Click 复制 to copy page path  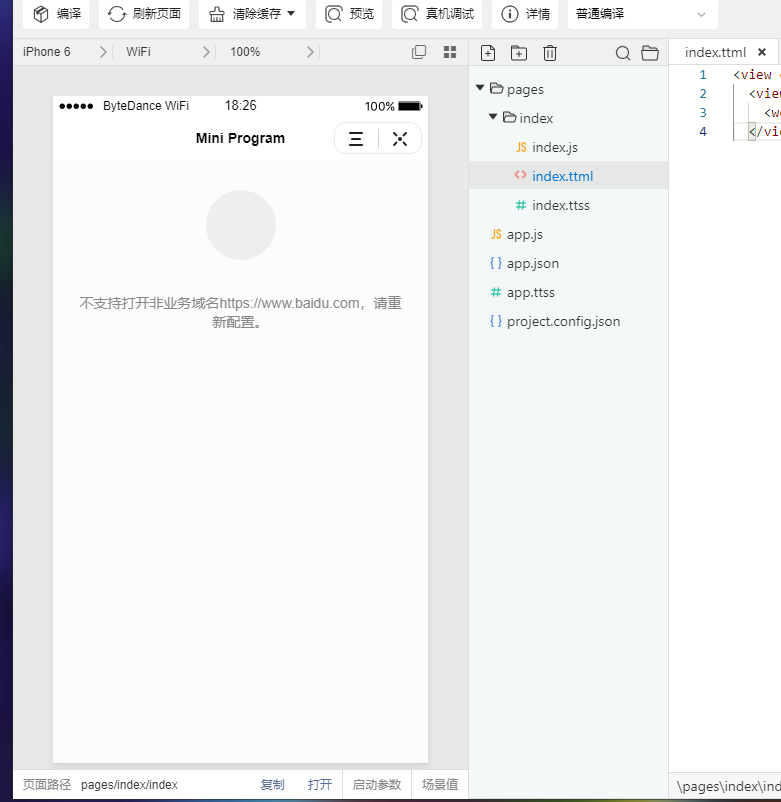pos(272,785)
